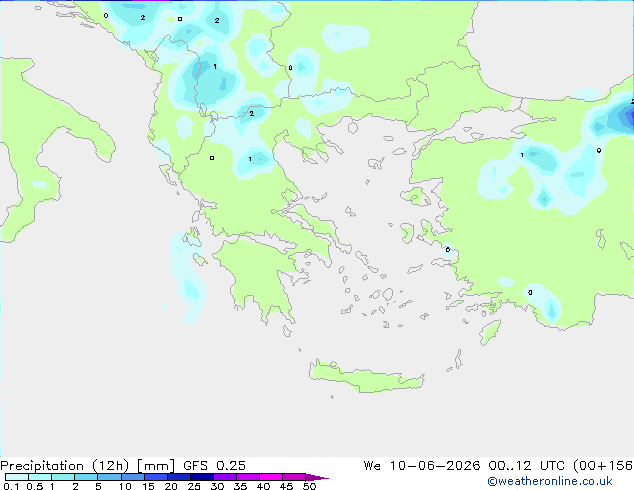Pick the 30–35 mm legend swatch
This screenshot has height=490, width=634.
coord(225,477)
